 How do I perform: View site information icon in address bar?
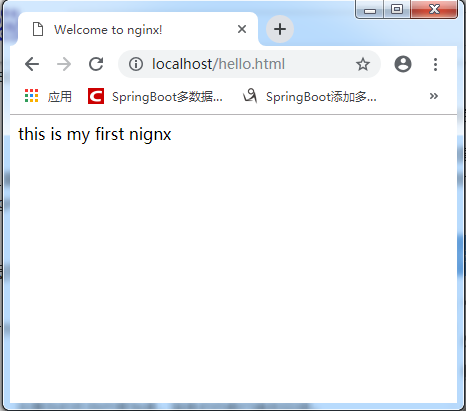136,64
